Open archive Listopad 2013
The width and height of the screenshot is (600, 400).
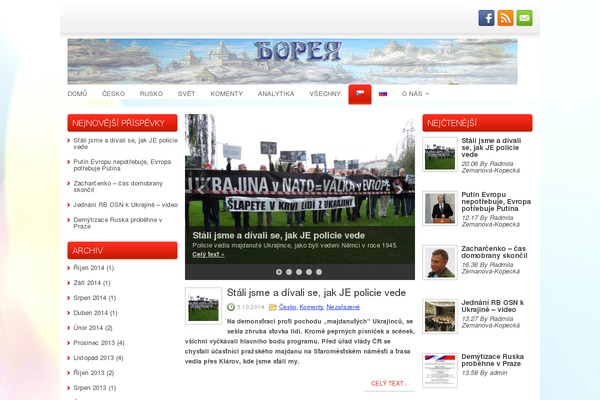(98, 358)
